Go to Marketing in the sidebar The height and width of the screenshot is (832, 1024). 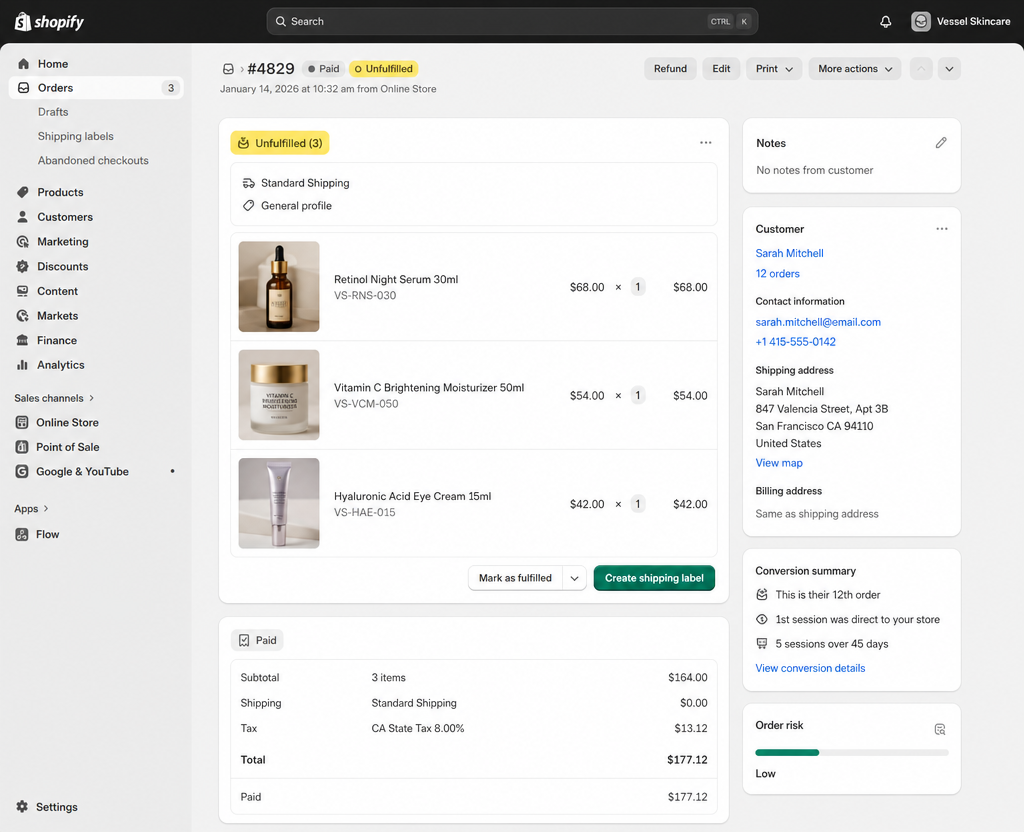click(63, 242)
